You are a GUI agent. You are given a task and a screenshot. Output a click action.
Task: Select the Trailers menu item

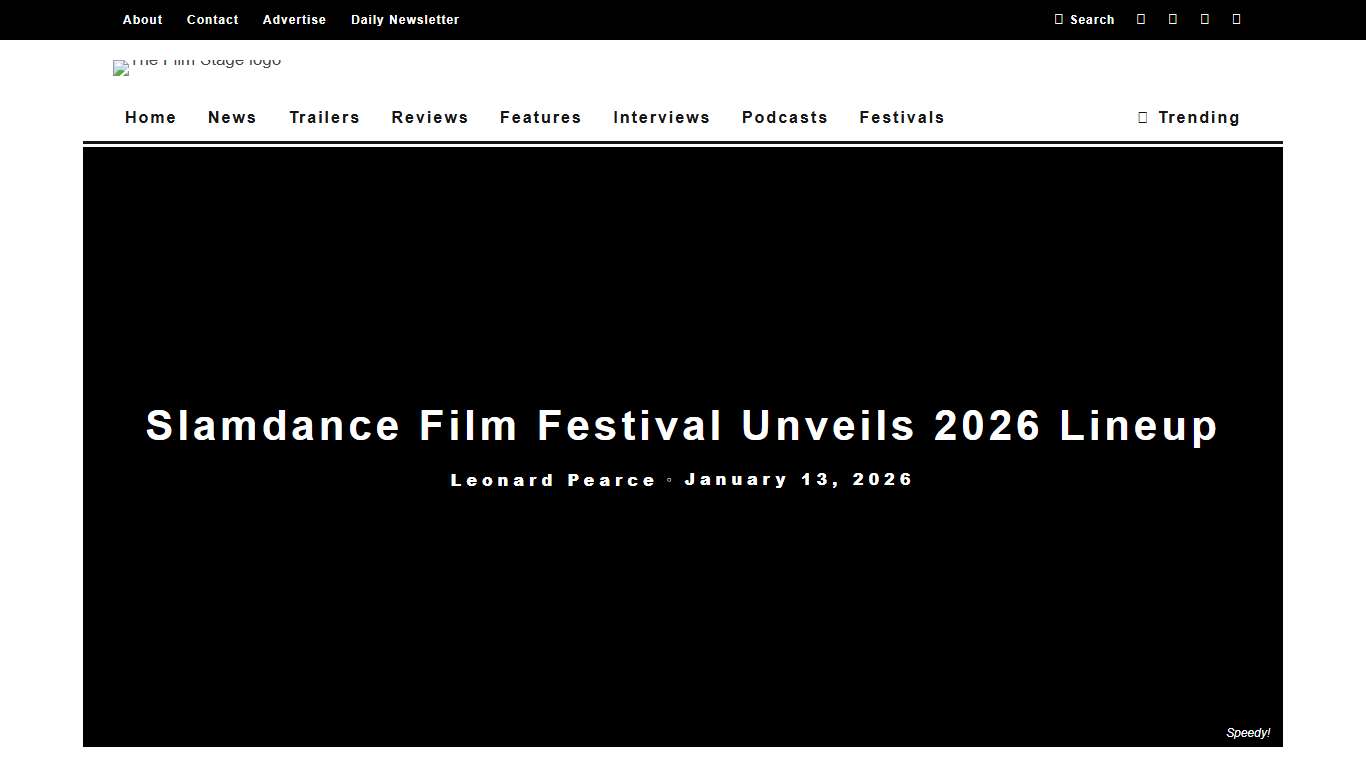[x=324, y=117]
